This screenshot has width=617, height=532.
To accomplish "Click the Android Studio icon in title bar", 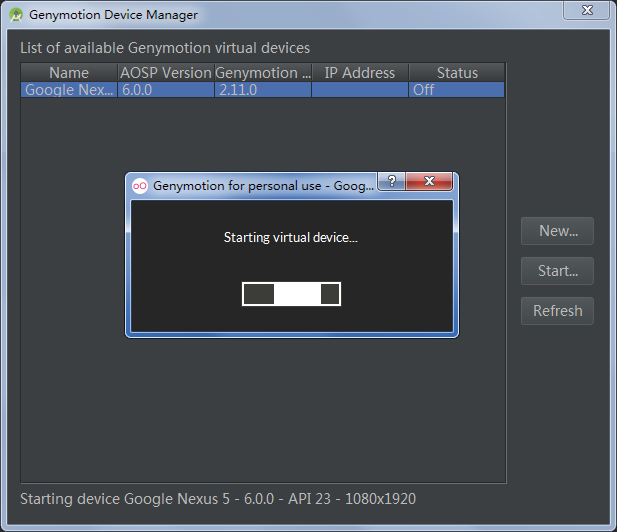I will point(16,15).
